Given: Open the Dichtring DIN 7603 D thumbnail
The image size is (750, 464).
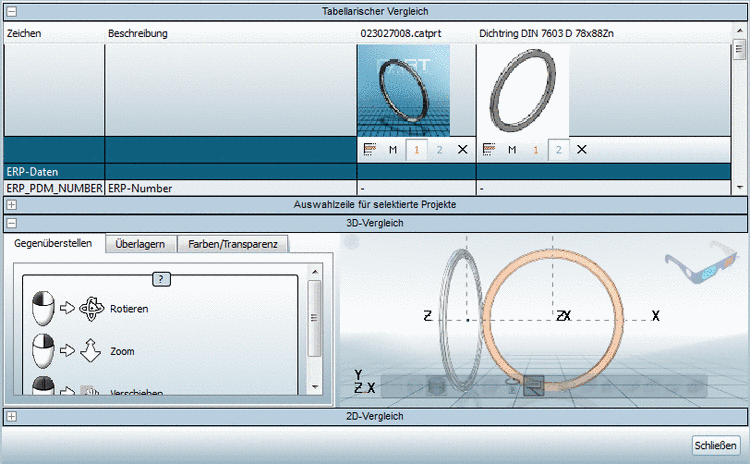Looking at the screenshot, I should (523, 90).
